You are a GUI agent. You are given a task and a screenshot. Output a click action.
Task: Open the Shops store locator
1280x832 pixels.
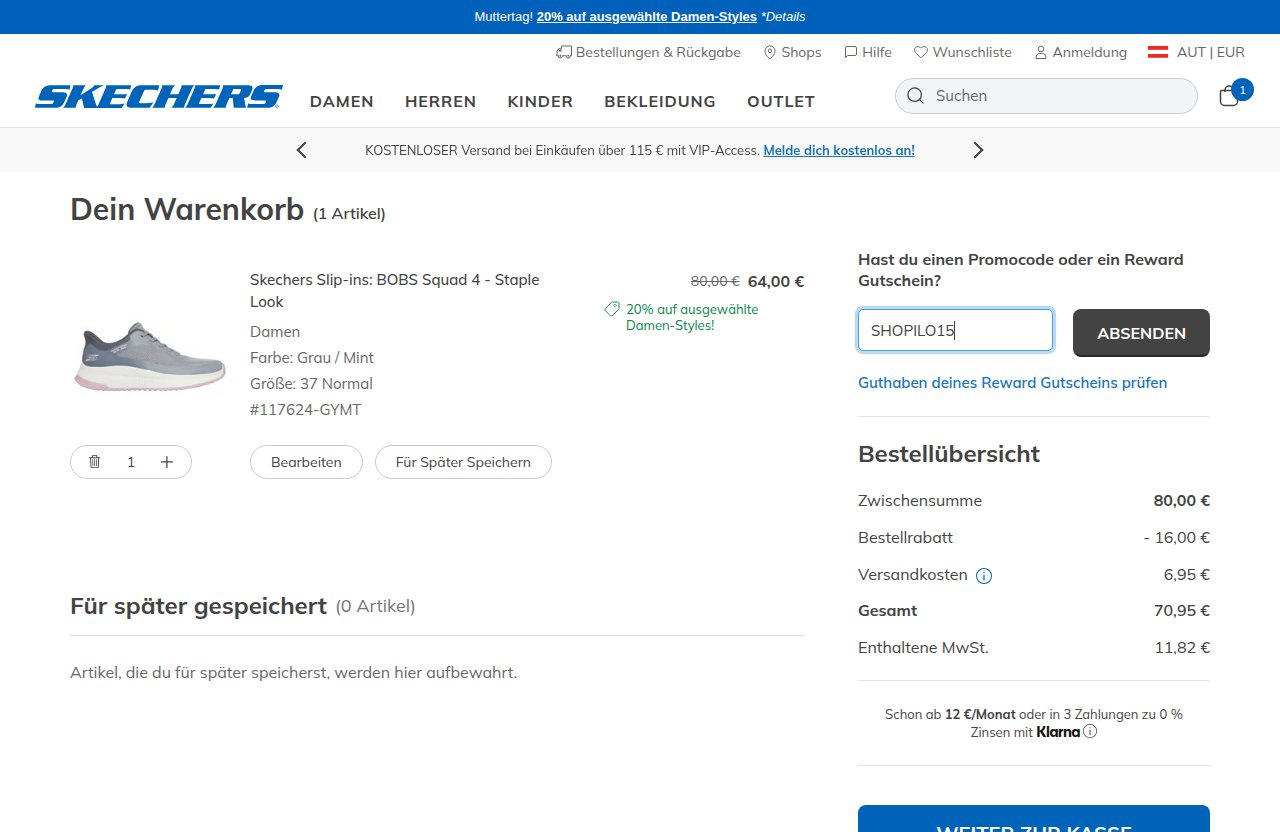click(x=792, y=52)
